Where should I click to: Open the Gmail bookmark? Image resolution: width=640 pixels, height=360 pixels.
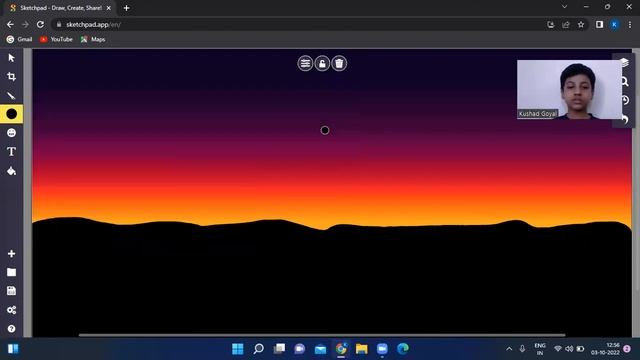tap(20, 39)
